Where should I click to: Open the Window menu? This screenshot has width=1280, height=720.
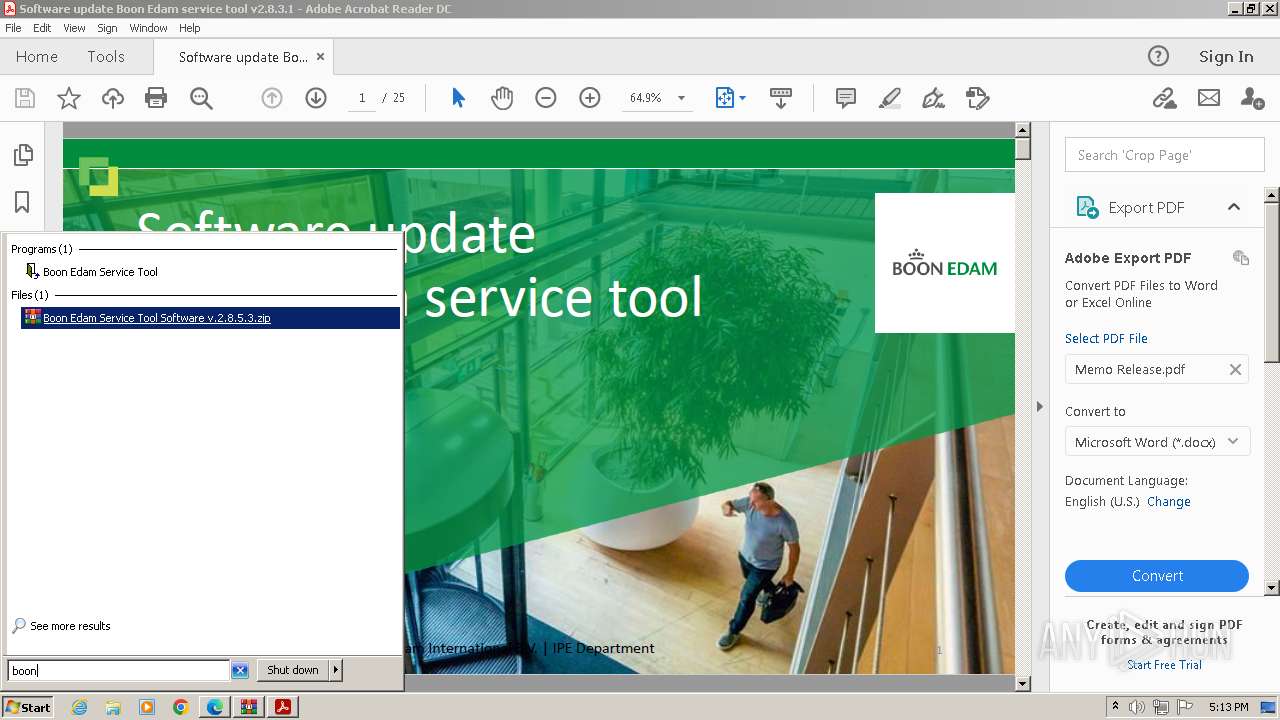148,28
